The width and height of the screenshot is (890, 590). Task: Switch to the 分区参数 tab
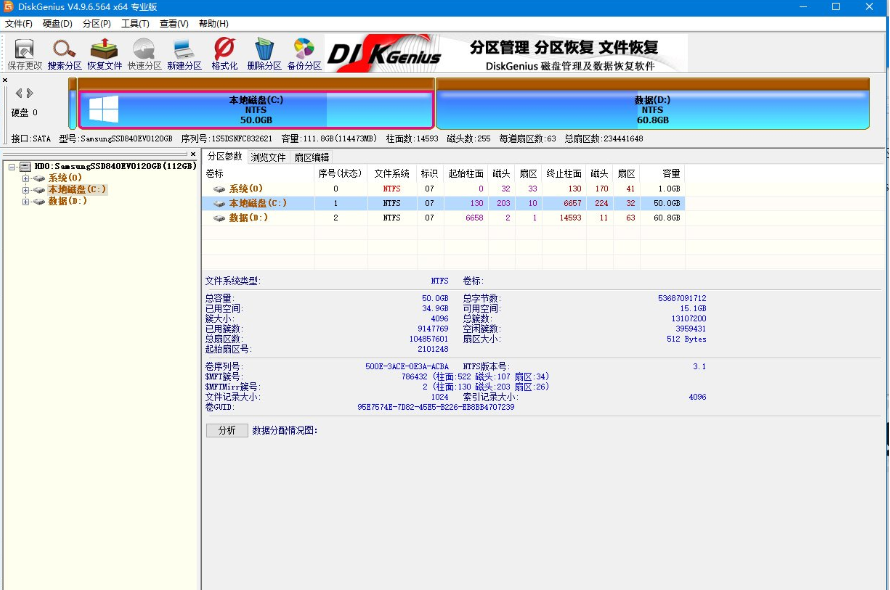tap(225, 156)
